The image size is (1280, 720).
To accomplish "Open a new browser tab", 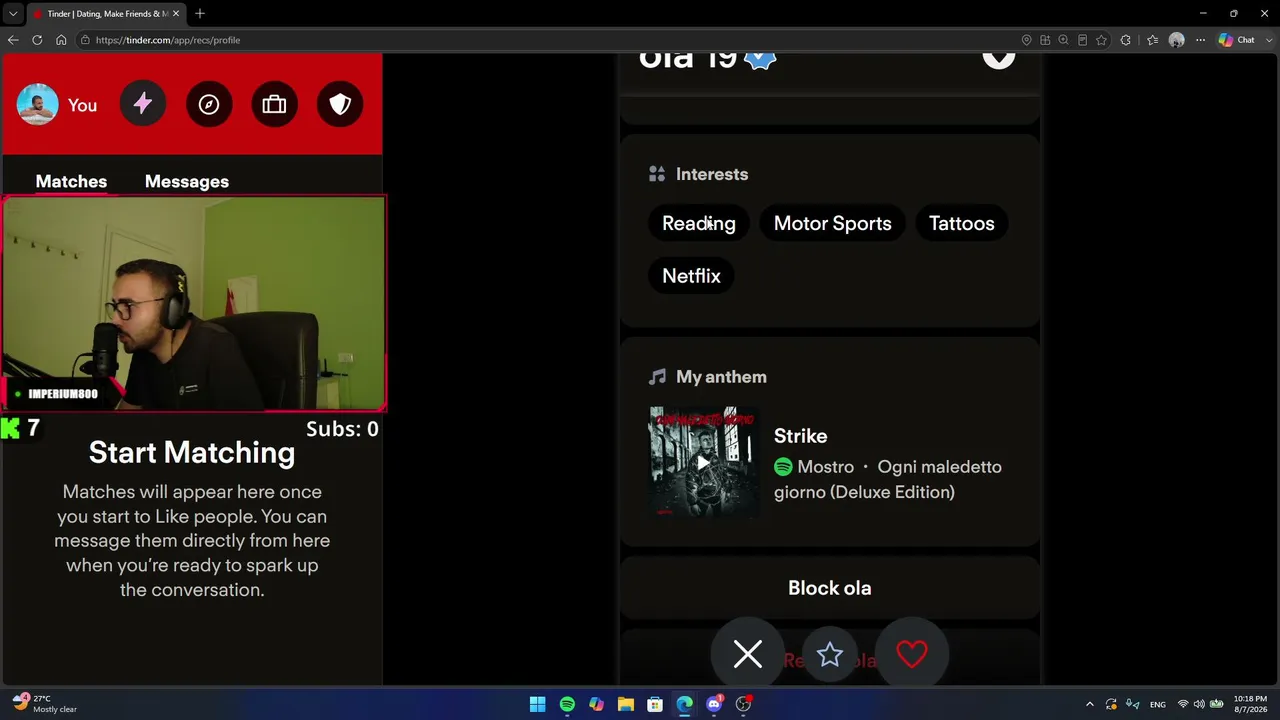I will 200,13.
